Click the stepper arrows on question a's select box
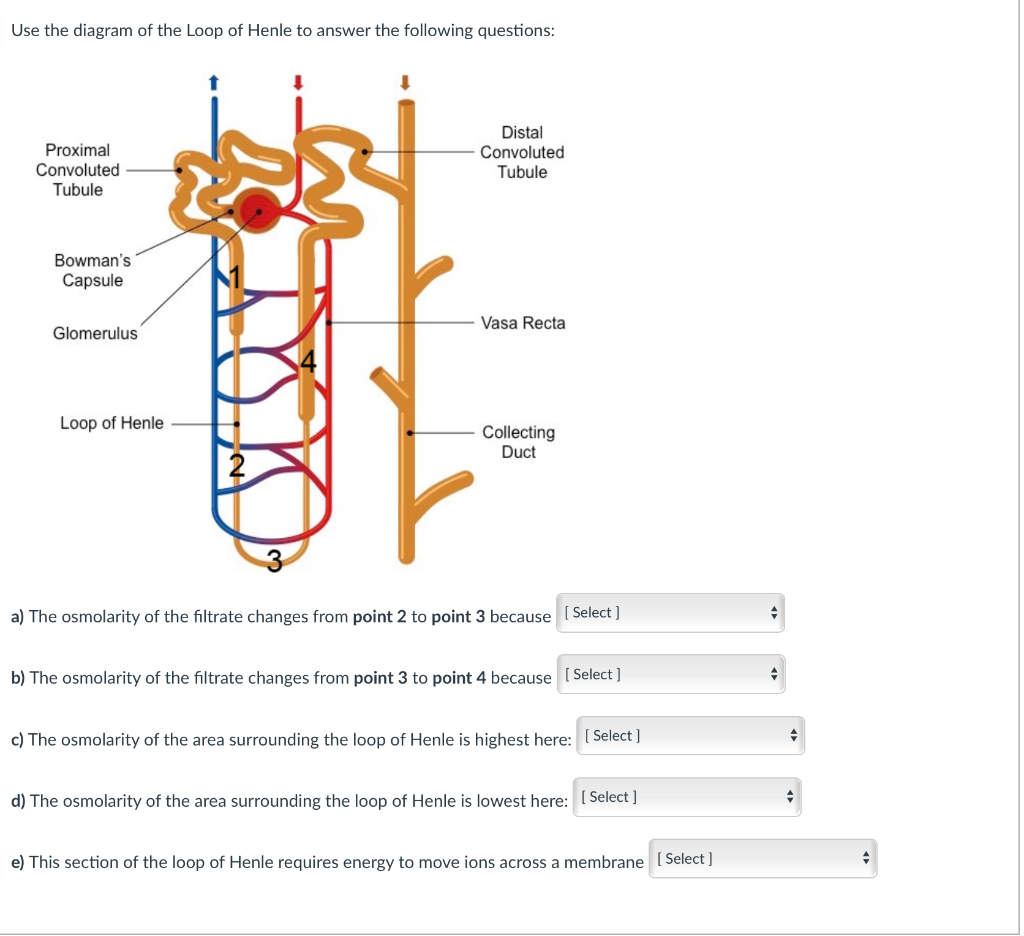This screenshot has height=936, width=1024. click(774, 612)
